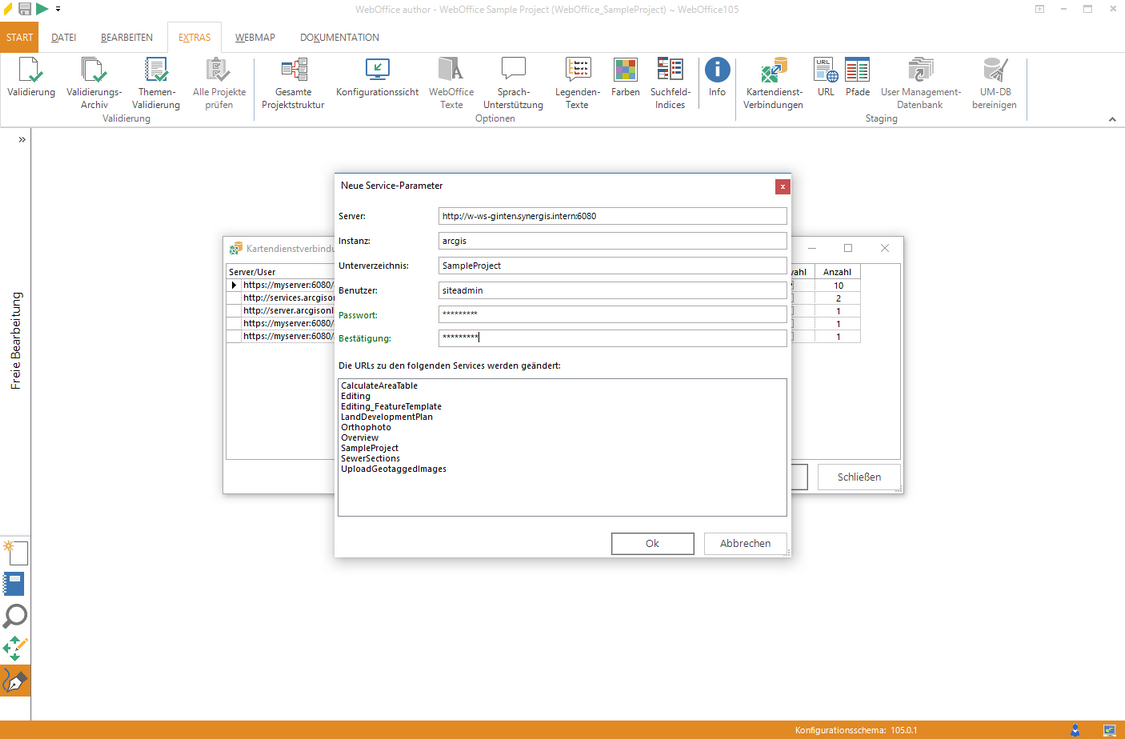Viewport: 1125px width, 739px height.
Task: Expand the Freie Bearbeitung side panel
Action: coord(22,140)
